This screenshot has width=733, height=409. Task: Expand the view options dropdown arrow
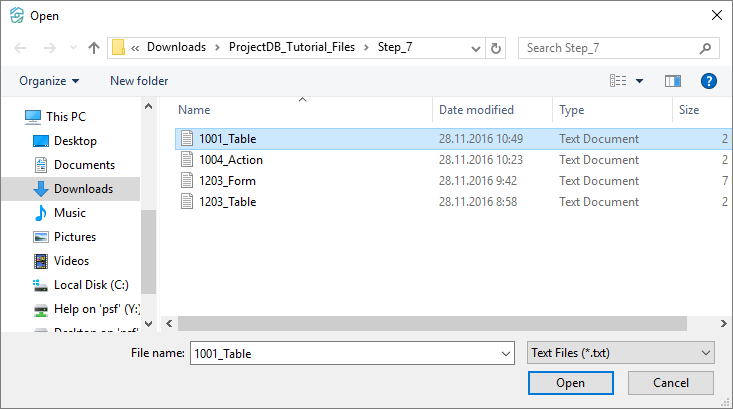pyautogui.click(x=640, y=81)
